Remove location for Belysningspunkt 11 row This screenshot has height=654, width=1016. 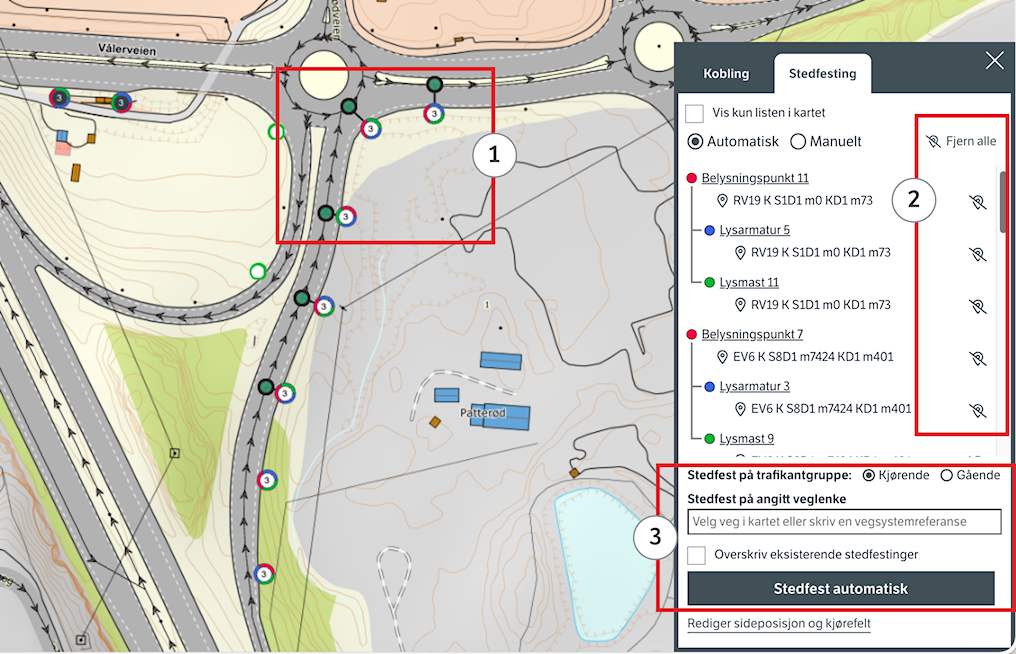(977, 202)
